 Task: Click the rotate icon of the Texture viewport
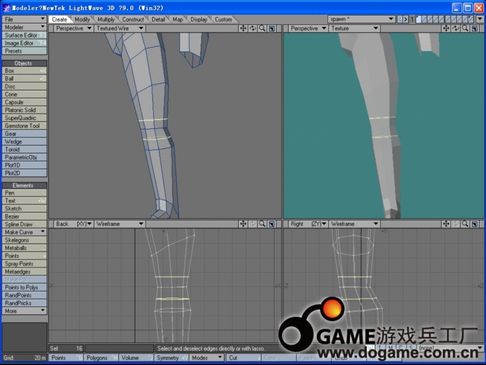coord(456,28)
